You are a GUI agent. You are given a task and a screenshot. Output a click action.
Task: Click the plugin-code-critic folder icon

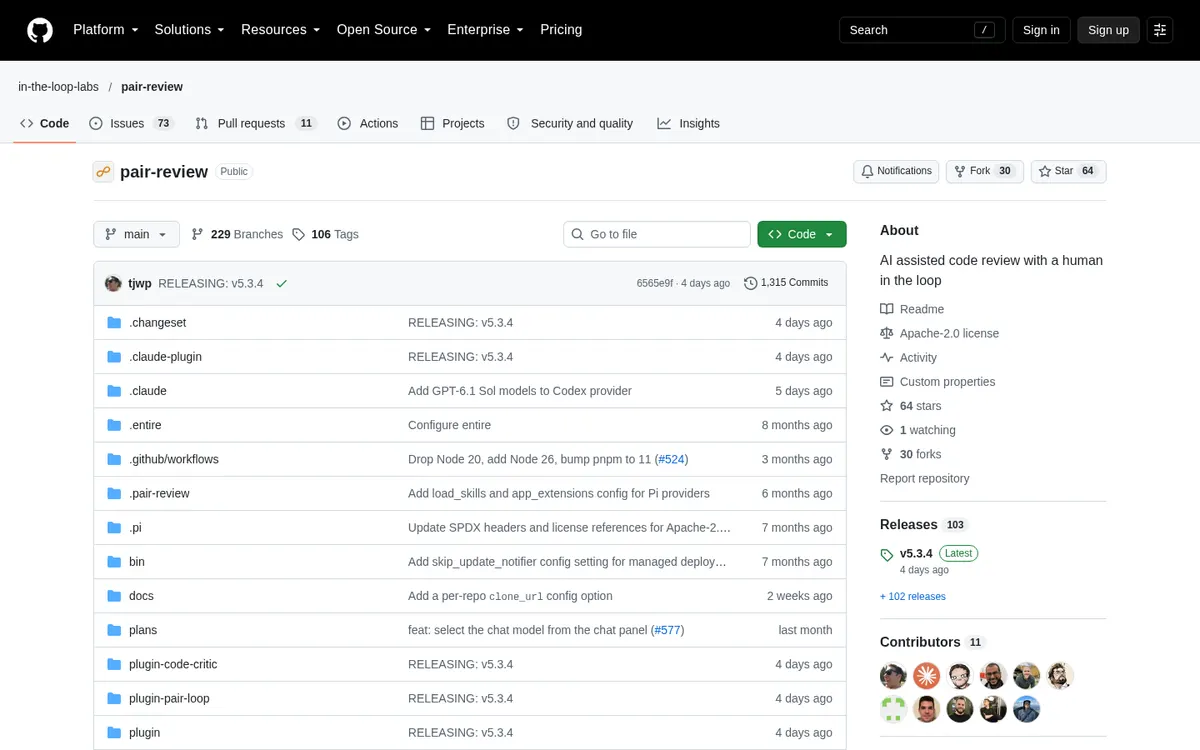(x=114, y=664)
